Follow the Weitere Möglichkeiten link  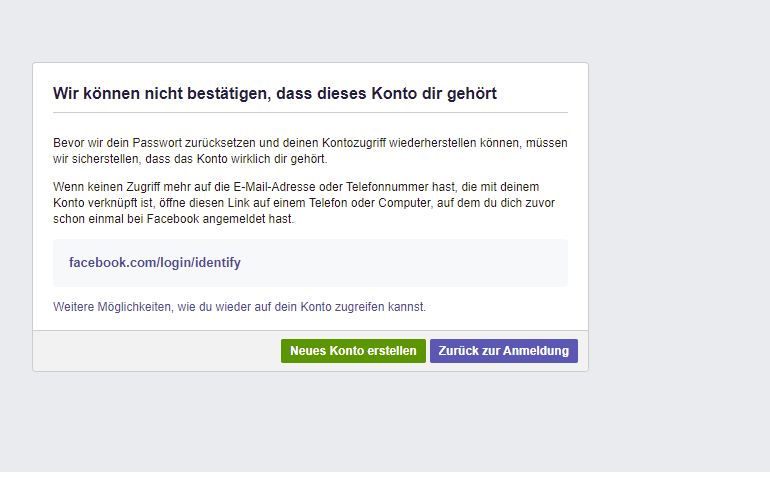pos(239,307)
